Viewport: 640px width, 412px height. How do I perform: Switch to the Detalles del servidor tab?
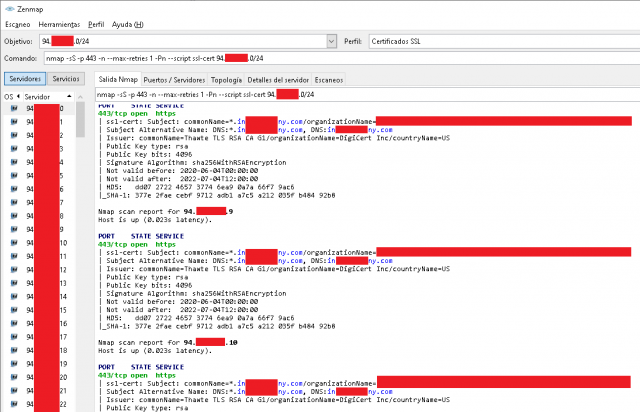click(278, 80)
